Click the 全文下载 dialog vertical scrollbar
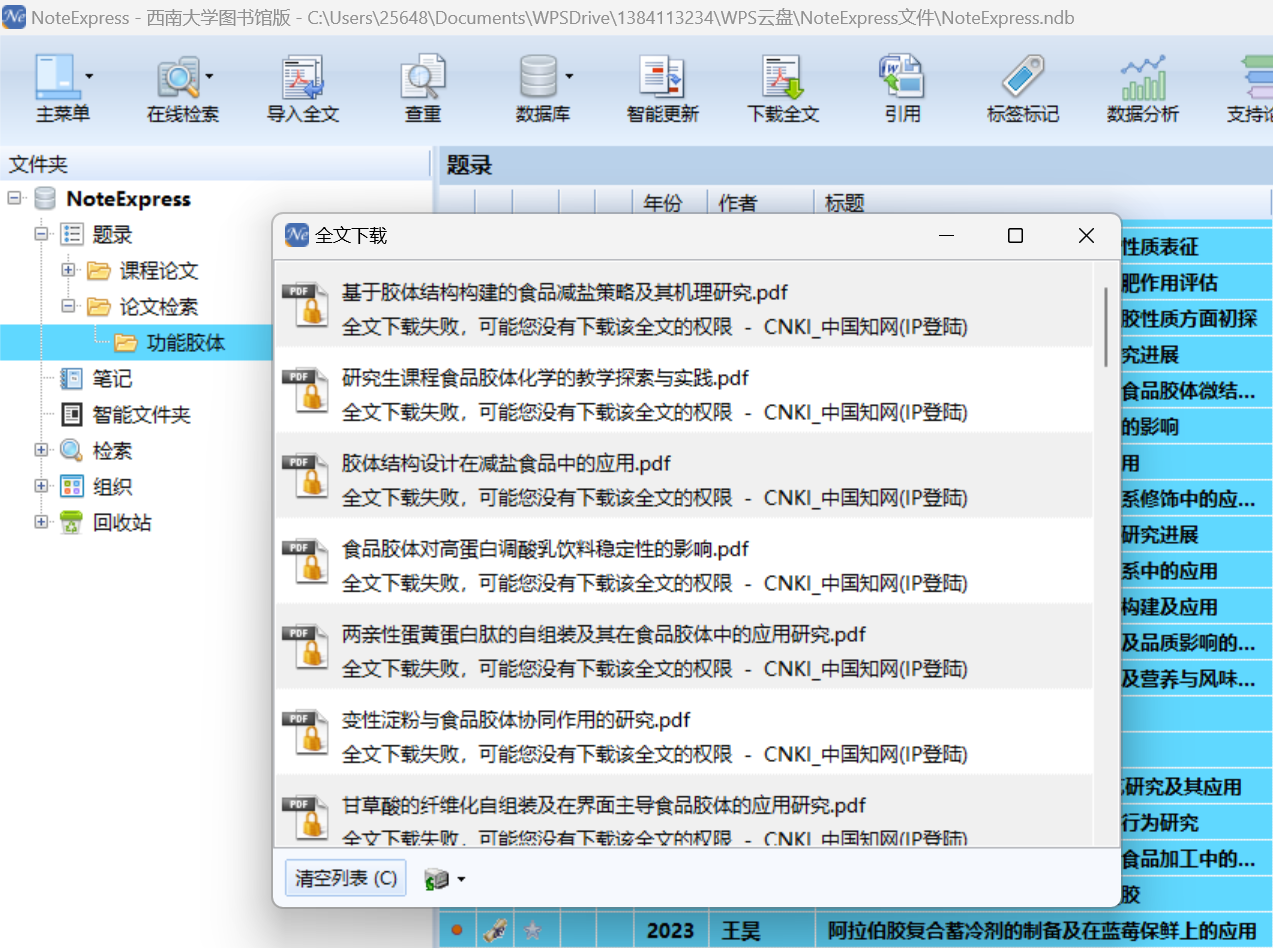The width and height of the screenshot is (1273, 948). (1105, 326)
